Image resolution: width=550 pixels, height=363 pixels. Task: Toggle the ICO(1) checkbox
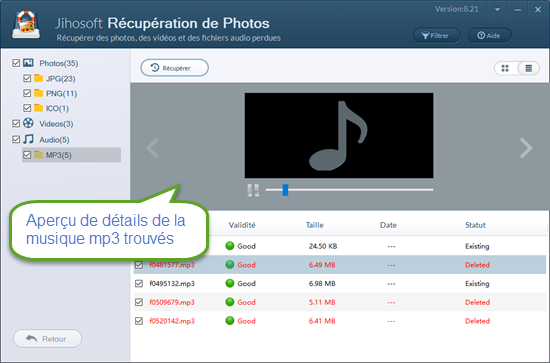click(x=27, y=108)
